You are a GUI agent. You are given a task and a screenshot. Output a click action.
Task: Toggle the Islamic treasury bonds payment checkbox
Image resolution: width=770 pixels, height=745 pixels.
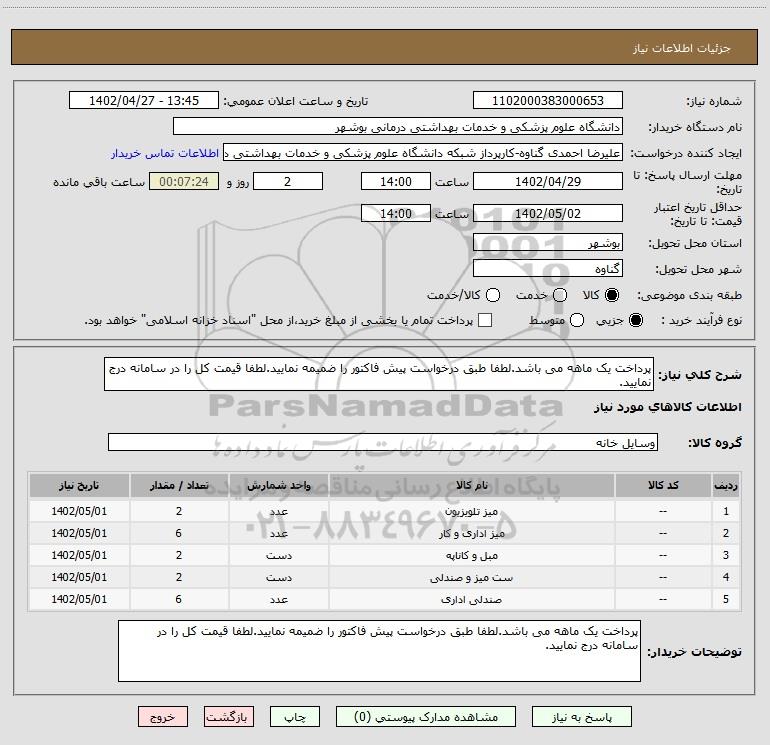pyautogui.click(x=486, y=320)
